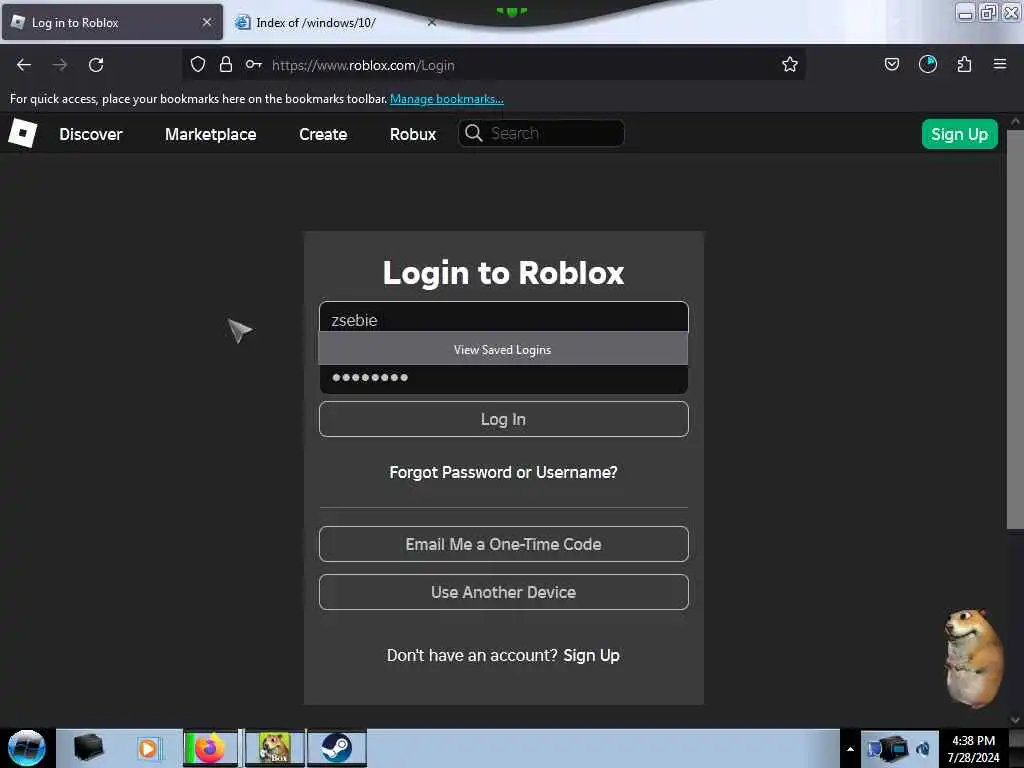
Task: Open the Manage bookmarks link
Action: pos(447,99)
